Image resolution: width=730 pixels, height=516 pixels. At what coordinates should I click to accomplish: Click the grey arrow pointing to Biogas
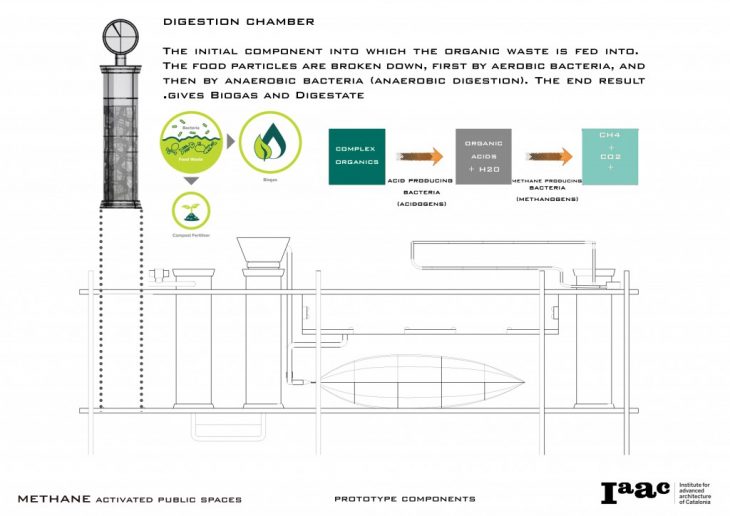coord(229,143)
